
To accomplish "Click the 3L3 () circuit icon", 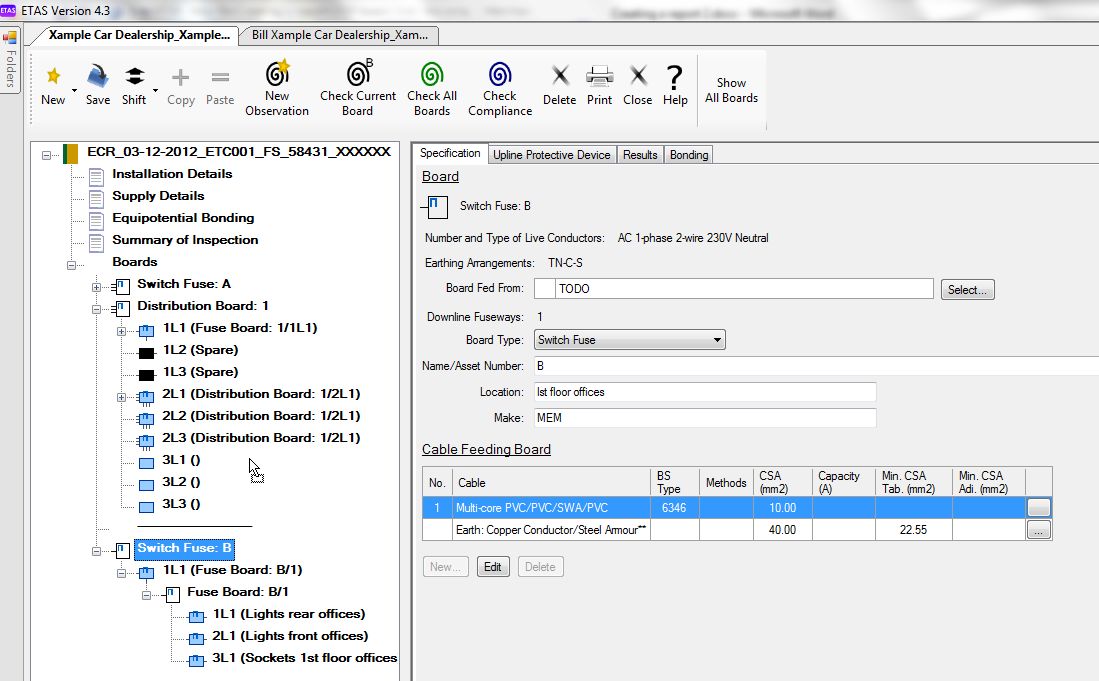I will tap(146, 507).
